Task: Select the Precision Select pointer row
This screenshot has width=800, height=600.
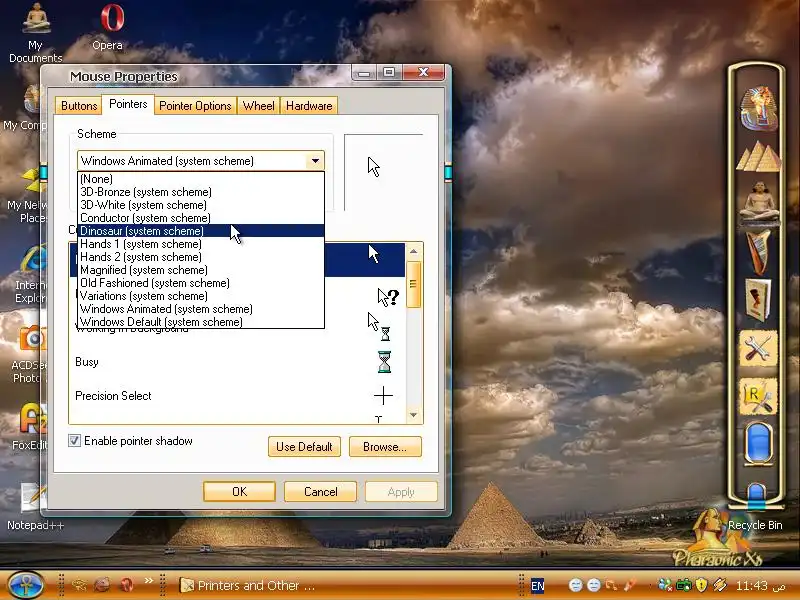Action: pos(238,396)
